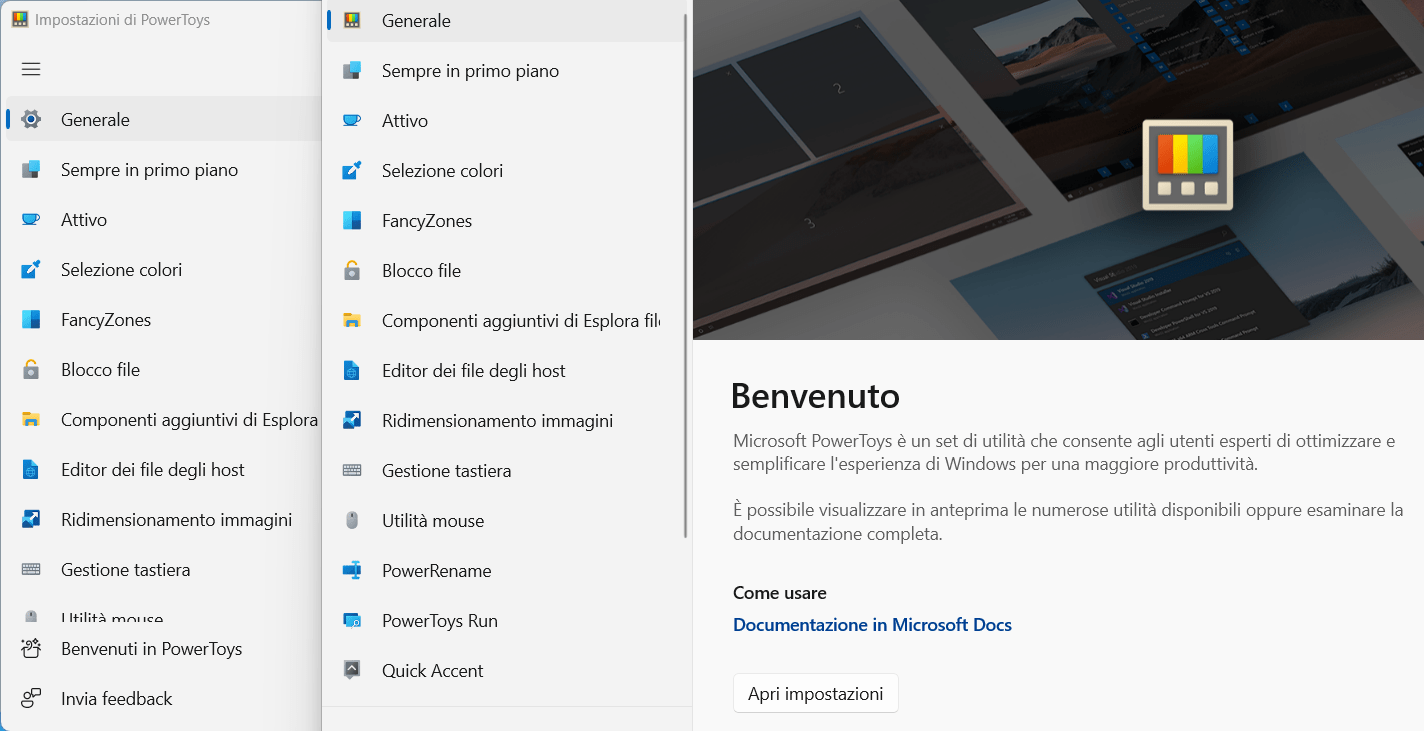The height and width of the screenshot is (731, 1424).
Task: Click the PowerRename utility icon
Action: tap(353, 570)
